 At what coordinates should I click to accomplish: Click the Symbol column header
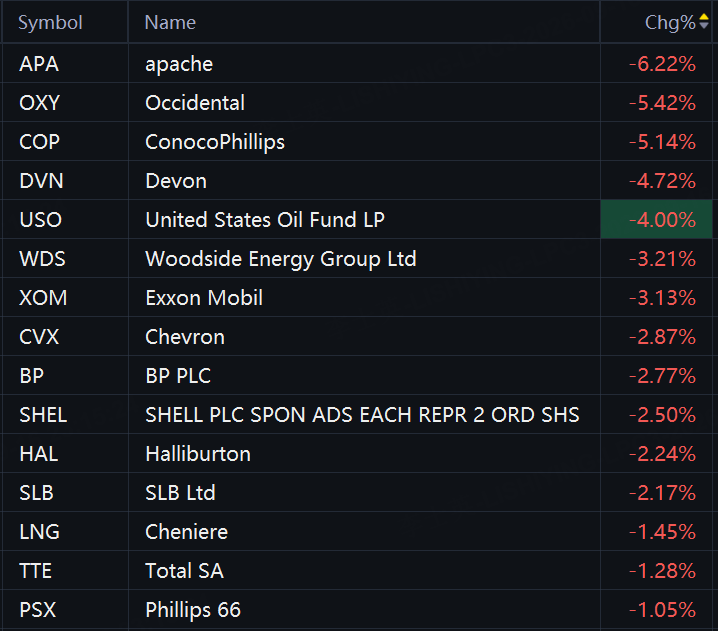(50, 22)
